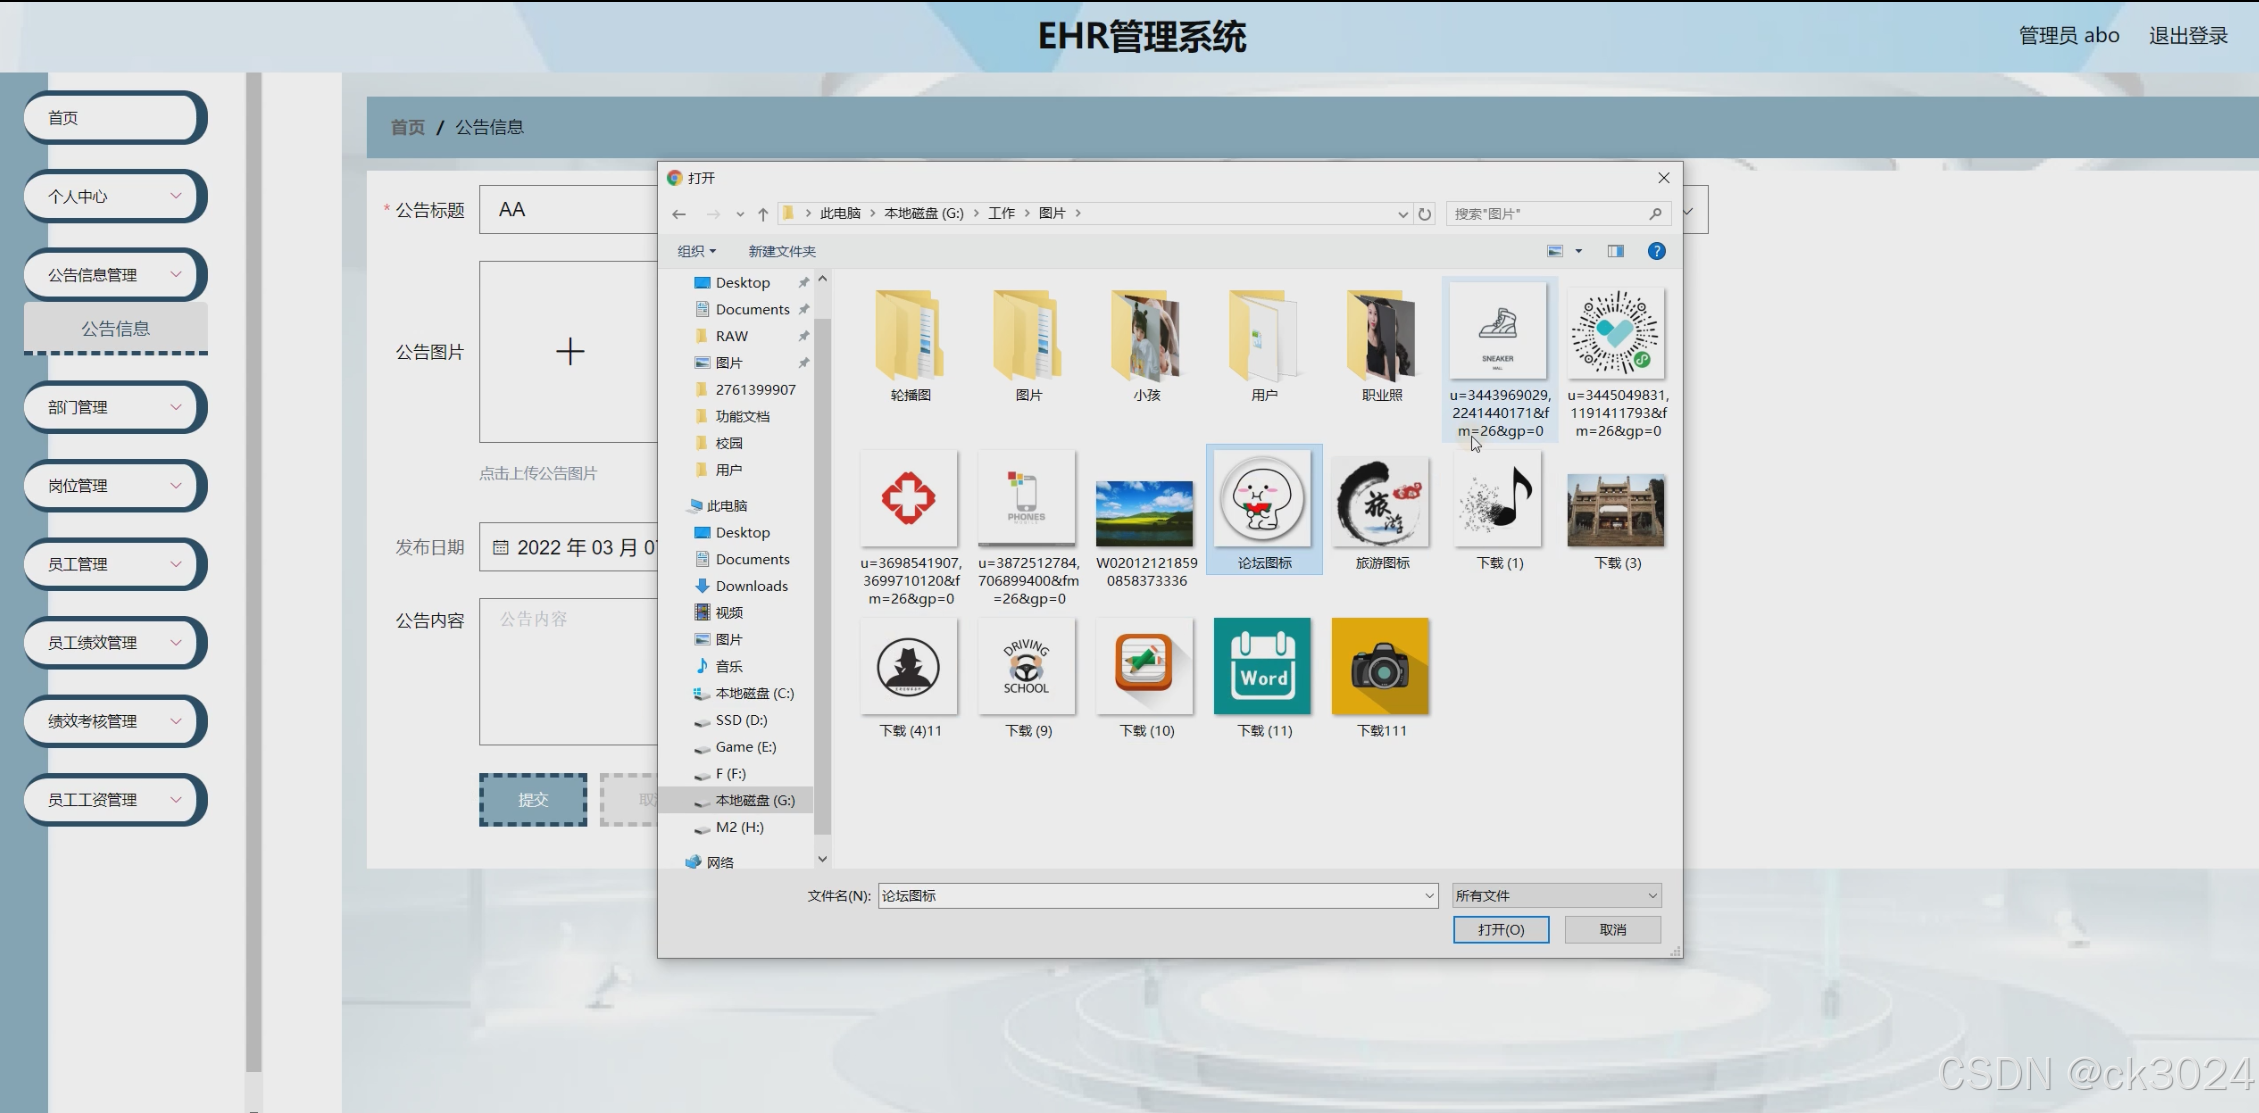
Task: Click the back arrow in the file dialog
Action: pyautogui.click(x=679, y=213)
